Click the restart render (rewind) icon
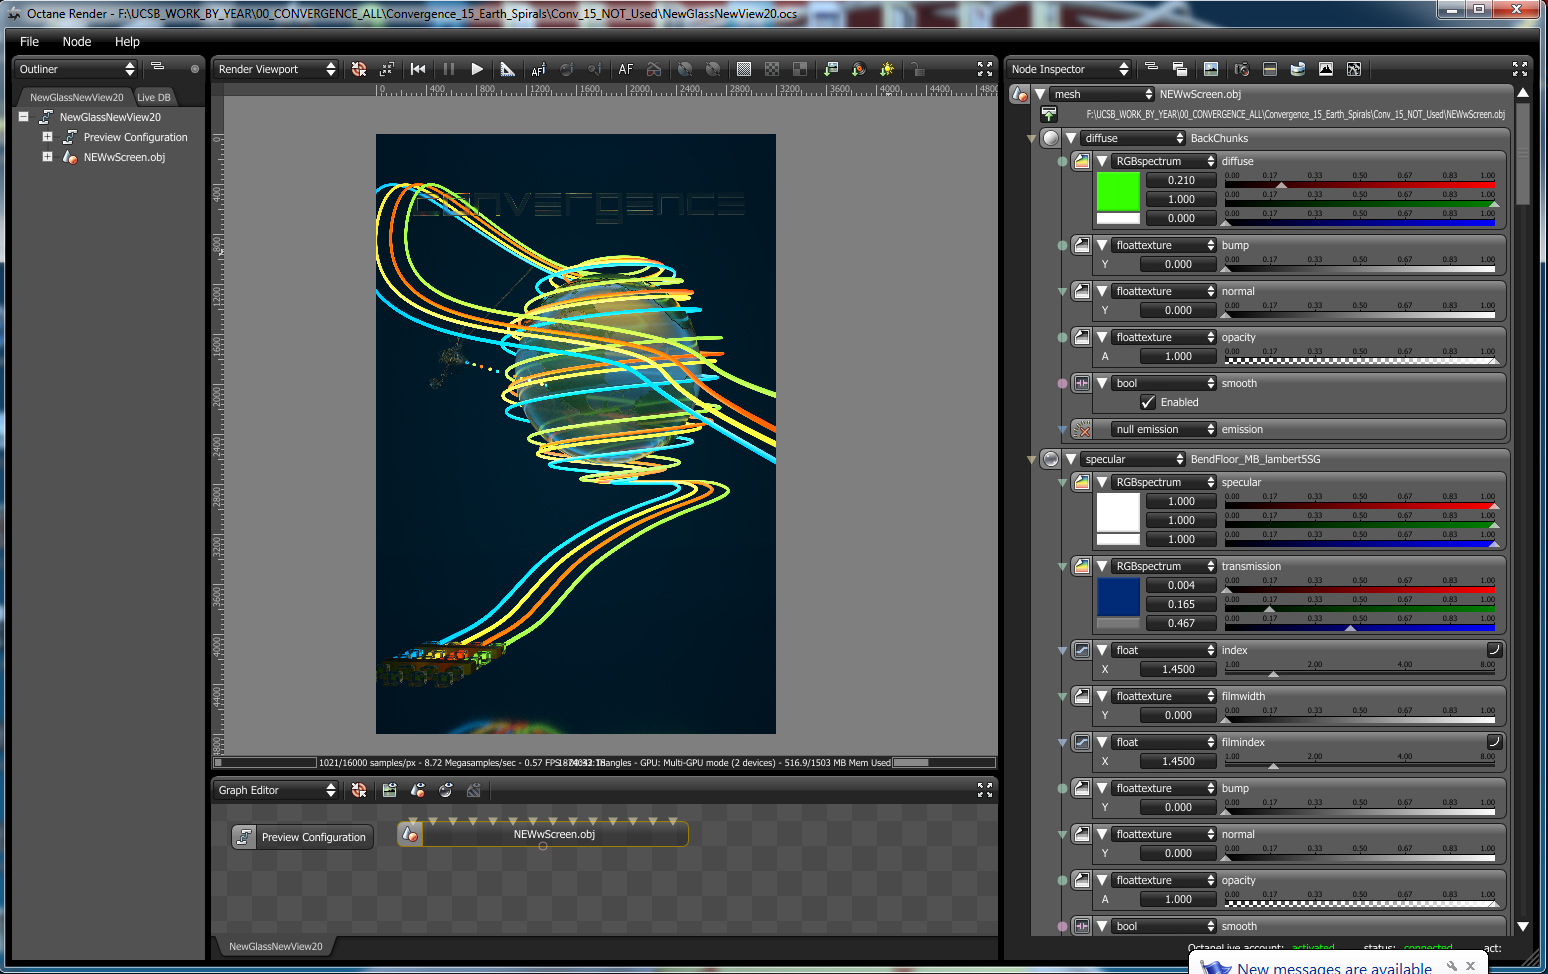This screenshot has height=974, width=1548. point(418,69)
